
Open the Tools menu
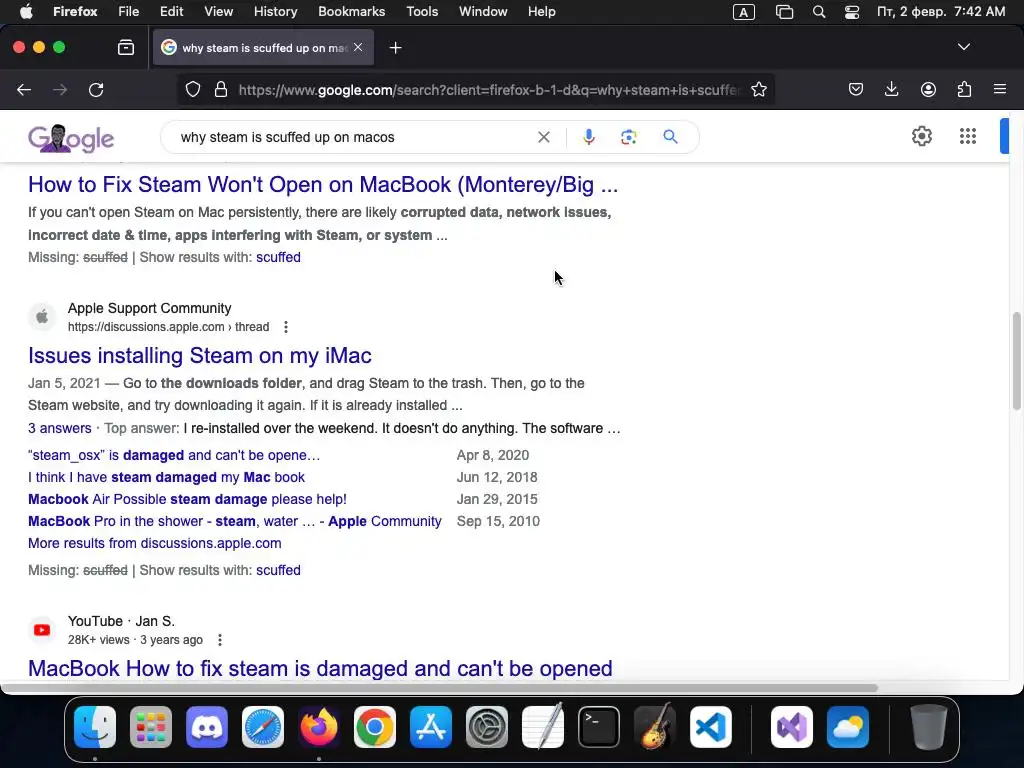coord(422,12)
